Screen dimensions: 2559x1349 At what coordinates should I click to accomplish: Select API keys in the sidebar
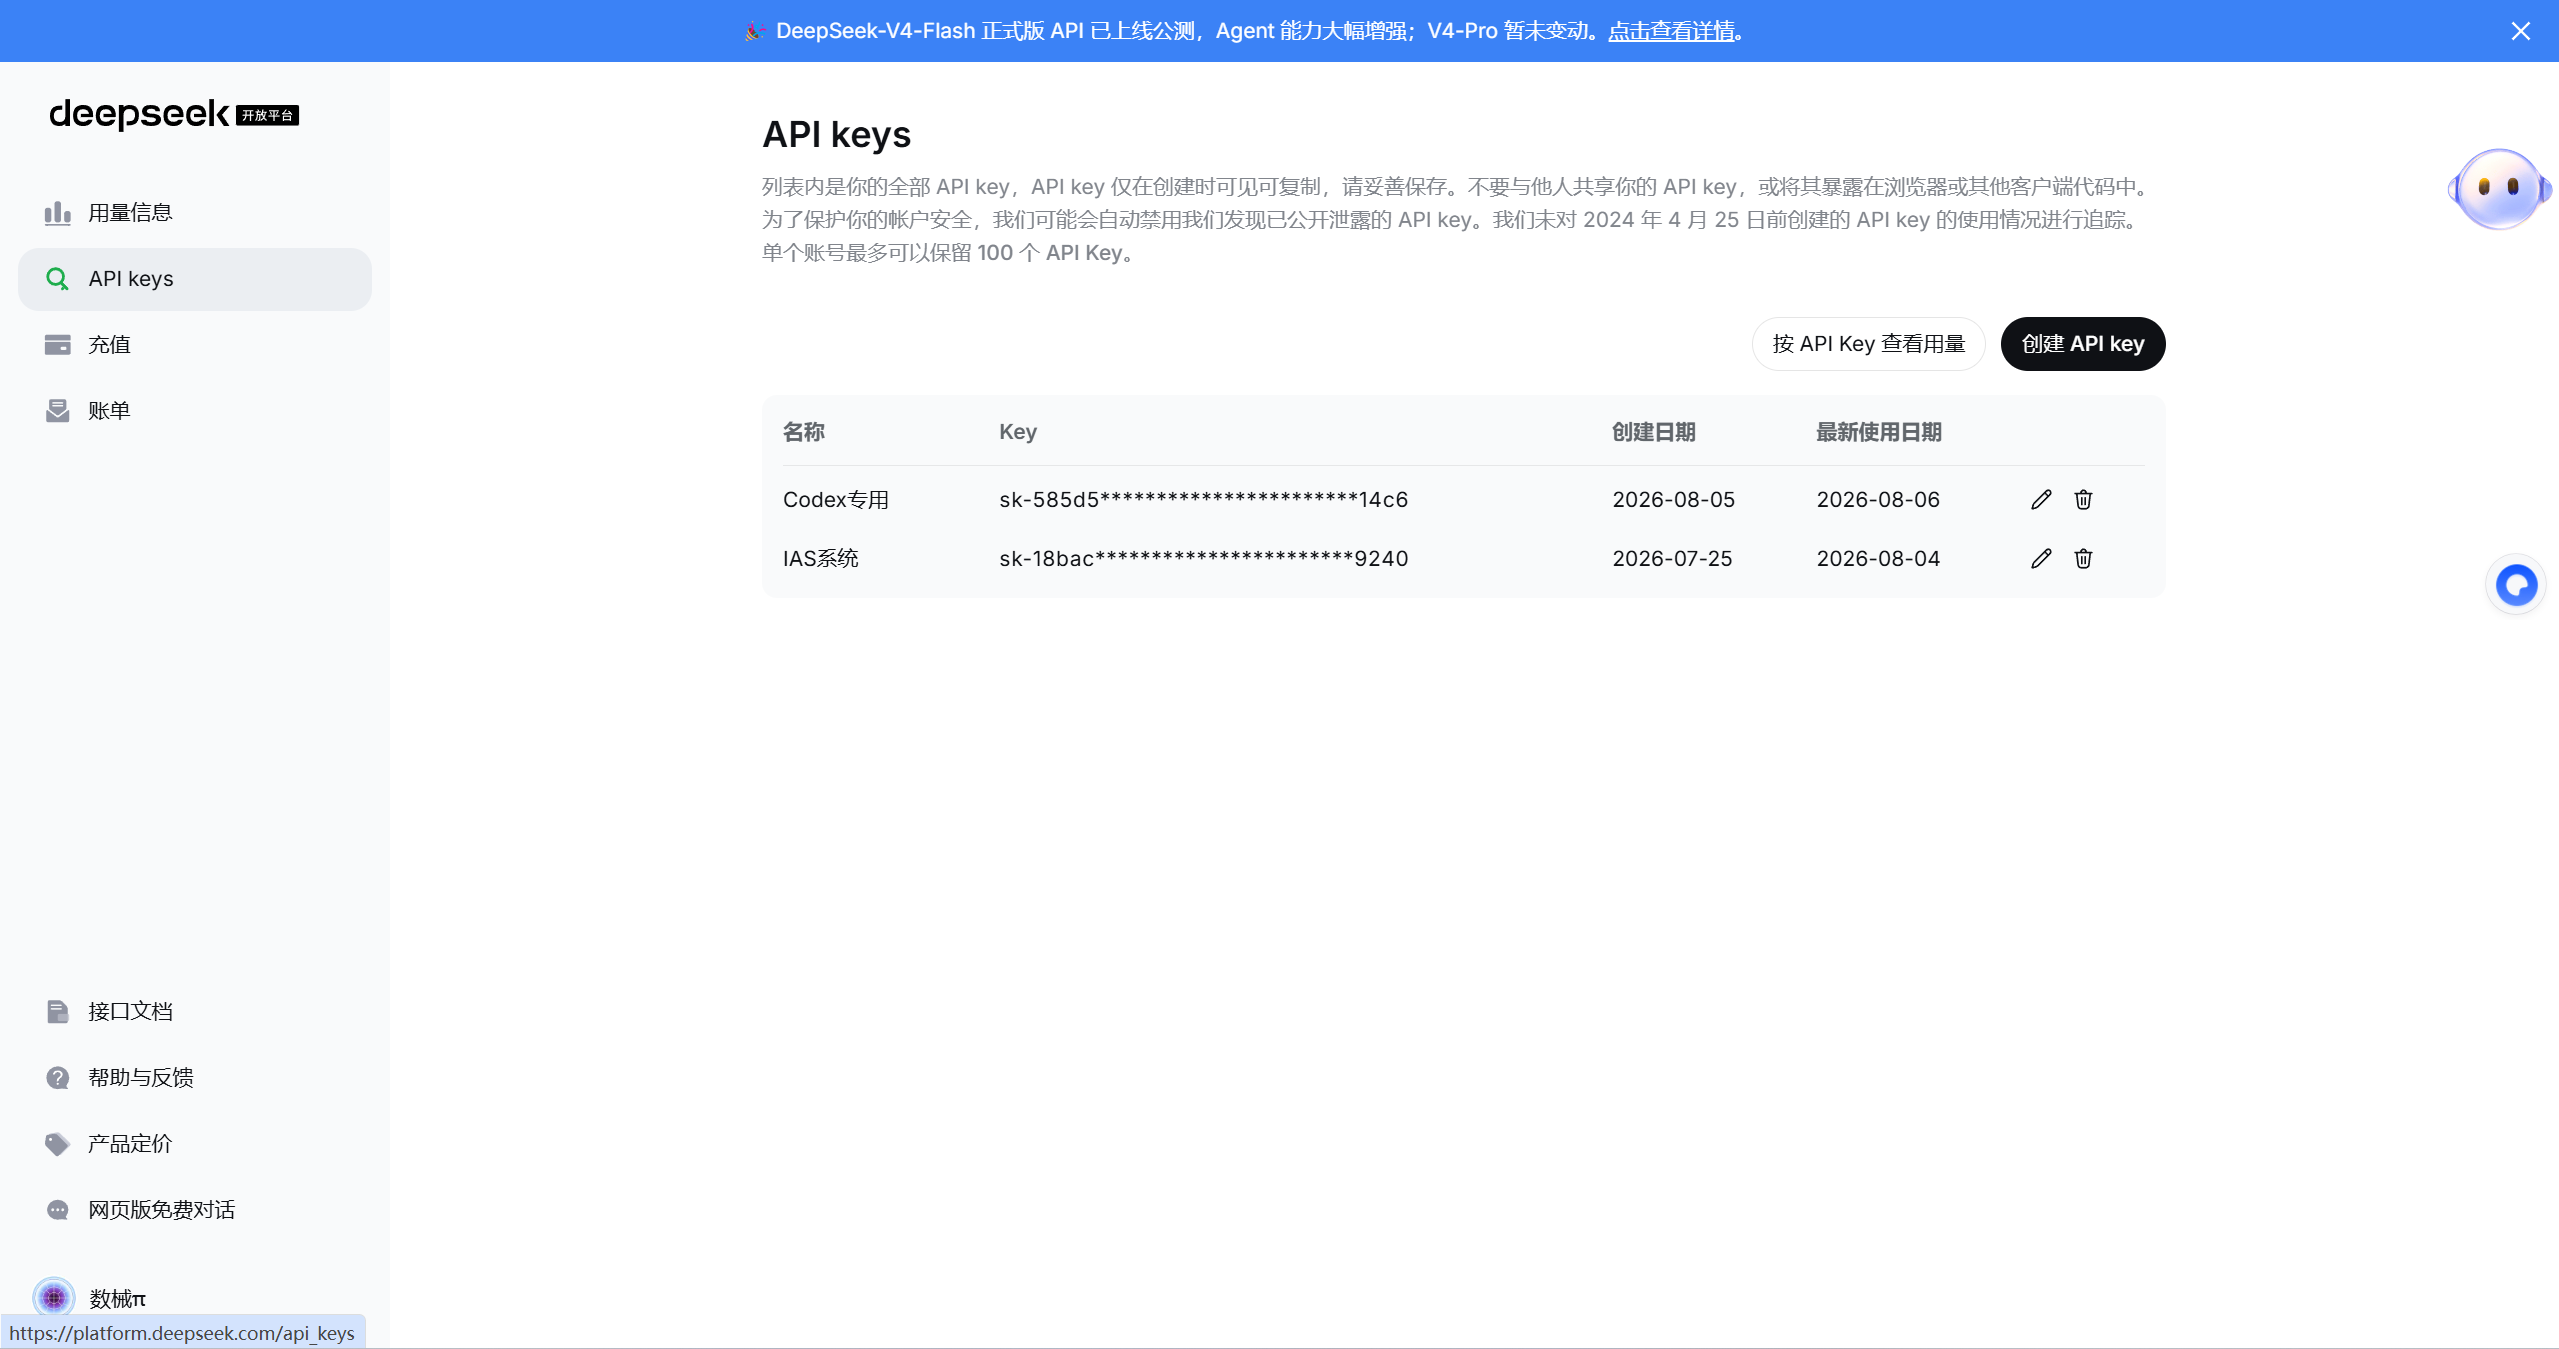[195, 279]
